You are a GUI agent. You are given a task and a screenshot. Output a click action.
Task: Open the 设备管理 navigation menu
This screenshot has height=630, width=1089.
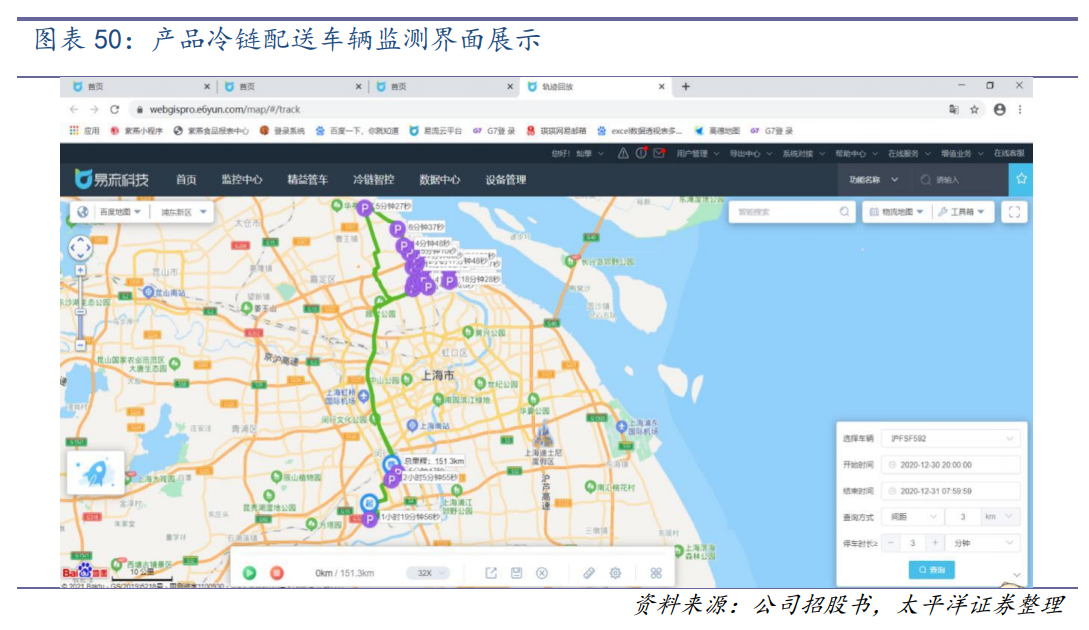click(506, 180)
